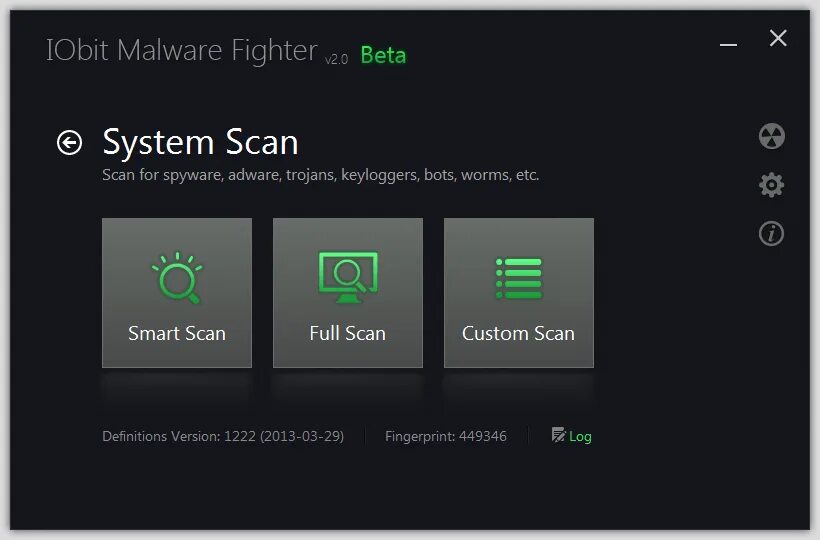Click the Custom Scan list icon
Image resolution: width=820 pixels, height=540 pixels.
pyautogui.click(x=518, y=278)
